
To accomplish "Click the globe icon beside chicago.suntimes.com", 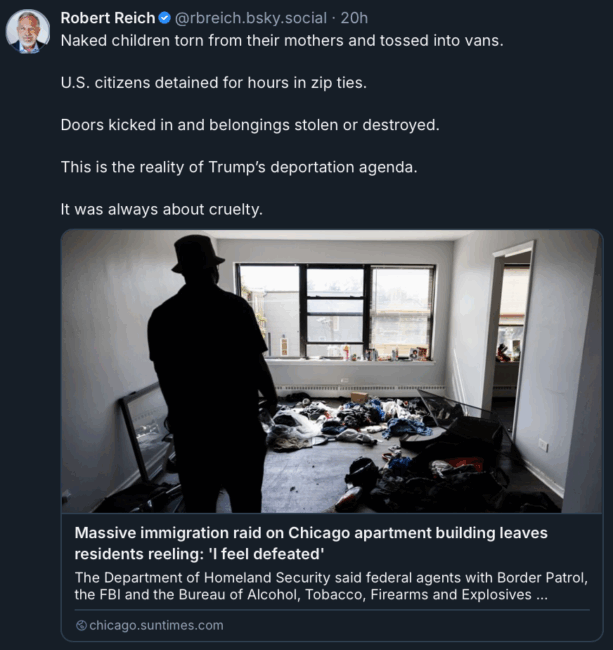I will (x=82, y=625).
